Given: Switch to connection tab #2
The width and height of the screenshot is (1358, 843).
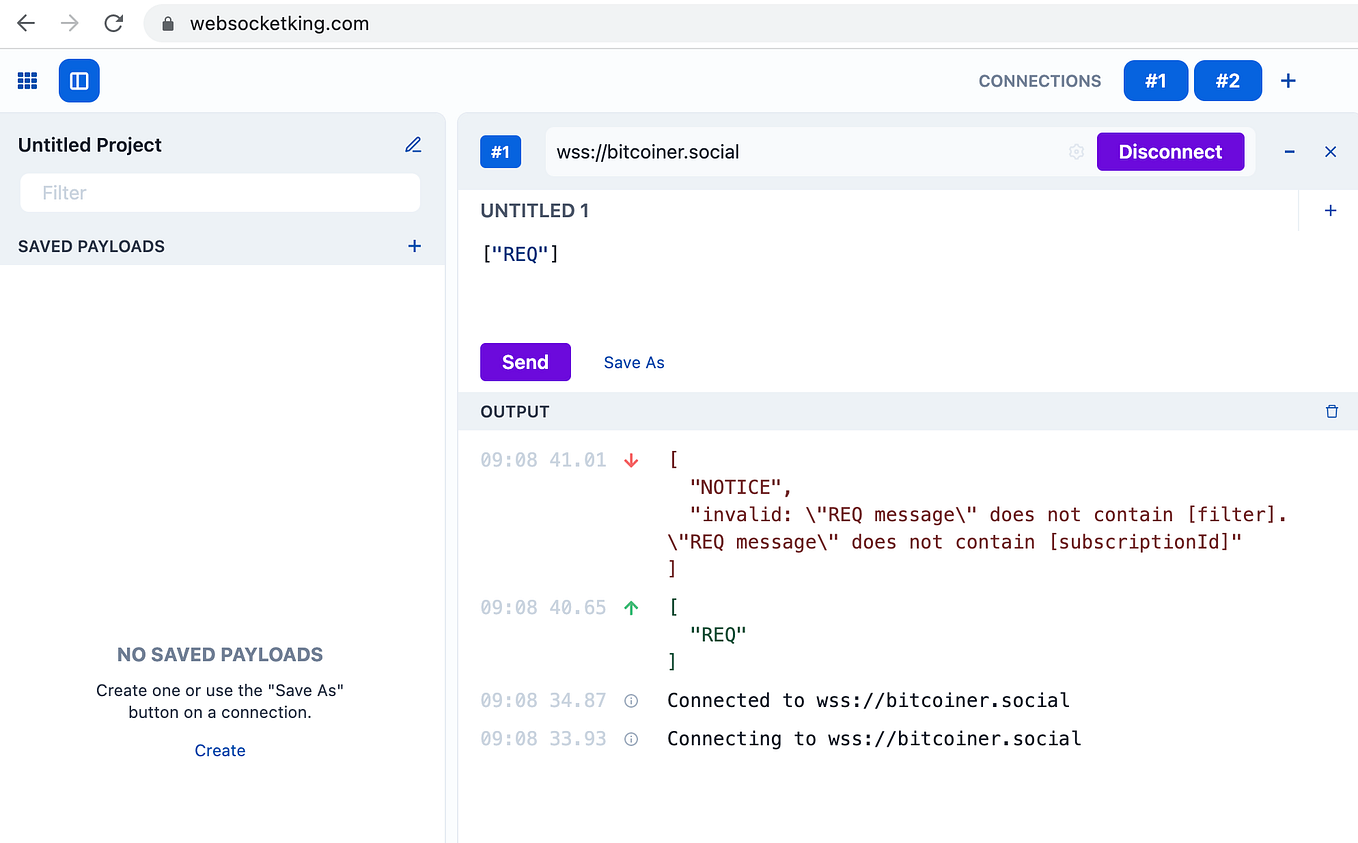Looking at the screenshot, I should [1228, 80].
